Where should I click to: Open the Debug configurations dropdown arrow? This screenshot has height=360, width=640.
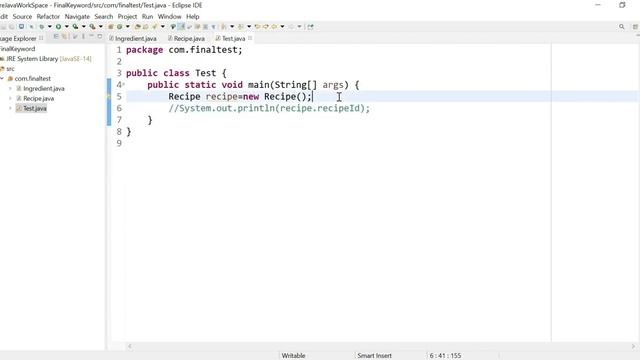coord(49,27)
